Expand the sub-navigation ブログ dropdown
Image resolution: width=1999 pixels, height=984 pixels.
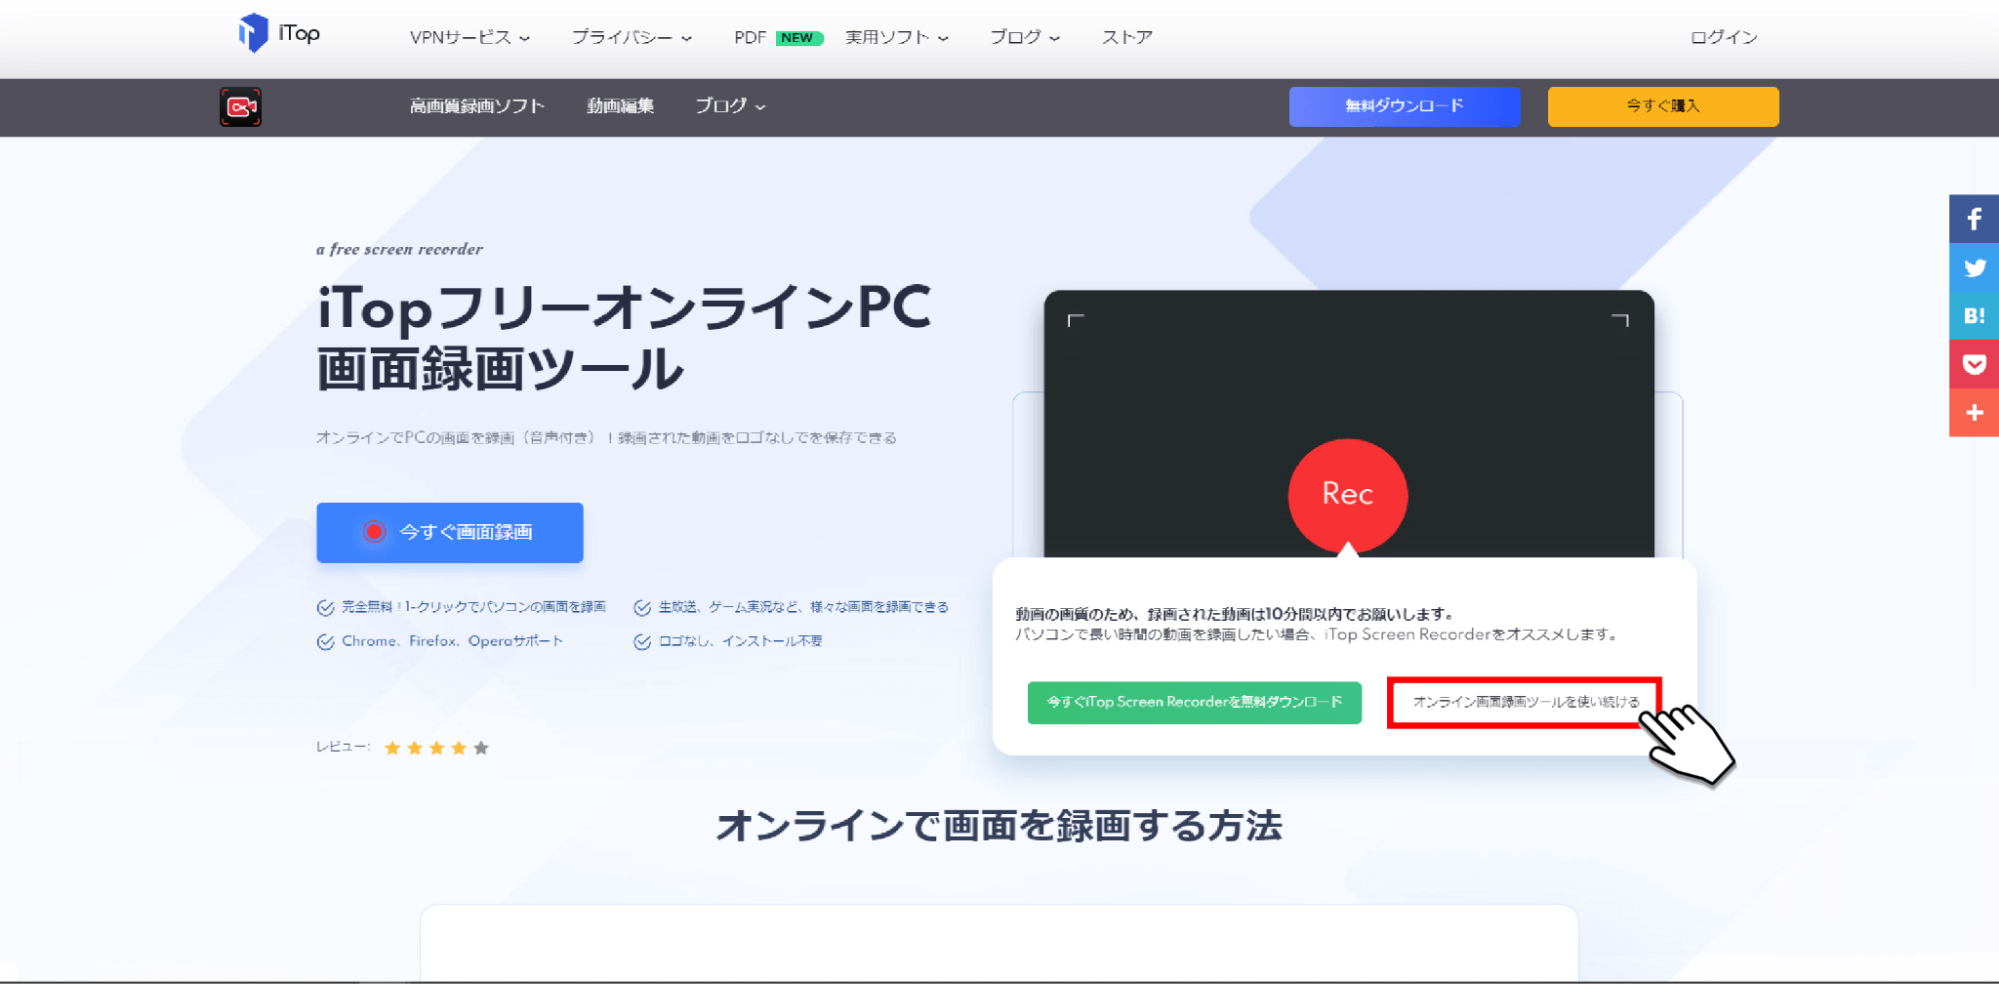coord(730,106)
